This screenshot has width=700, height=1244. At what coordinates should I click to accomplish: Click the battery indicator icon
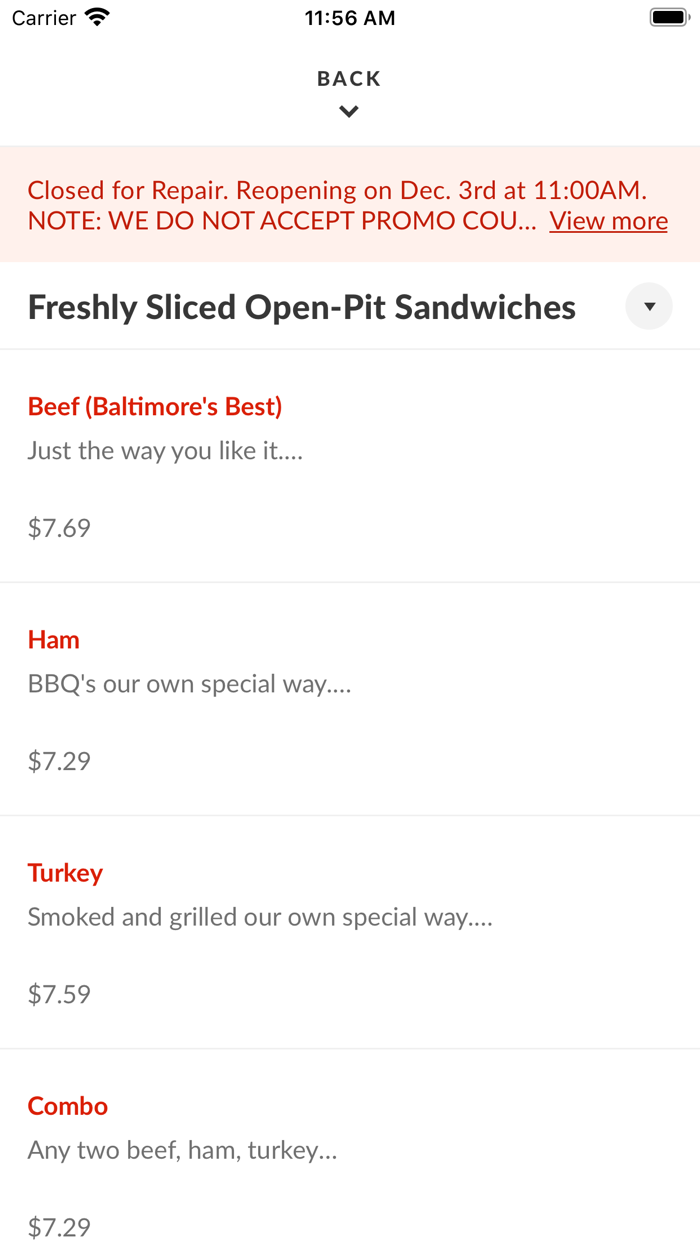click(666, 16)
